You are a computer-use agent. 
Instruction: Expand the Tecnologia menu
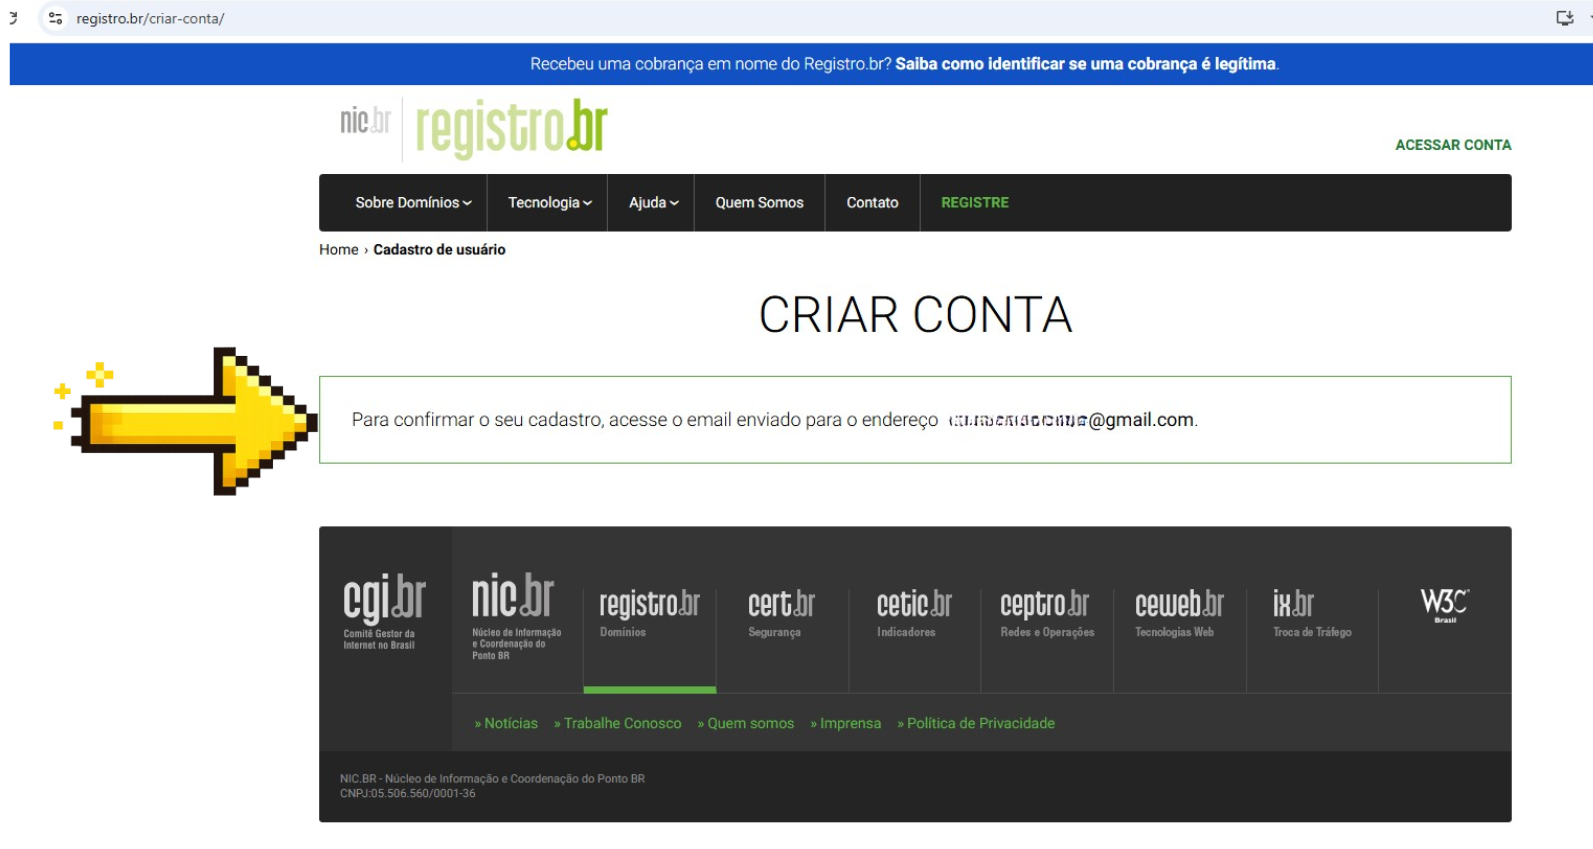[x=550, y=202]
